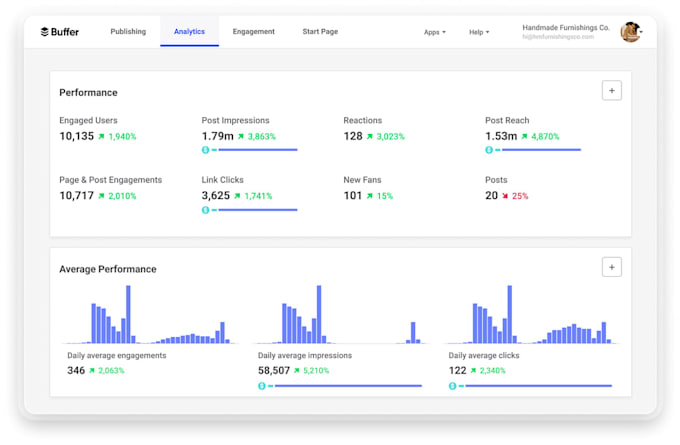Click the Posts value 20
The image size is (680, 445).
tap(491, 196)
